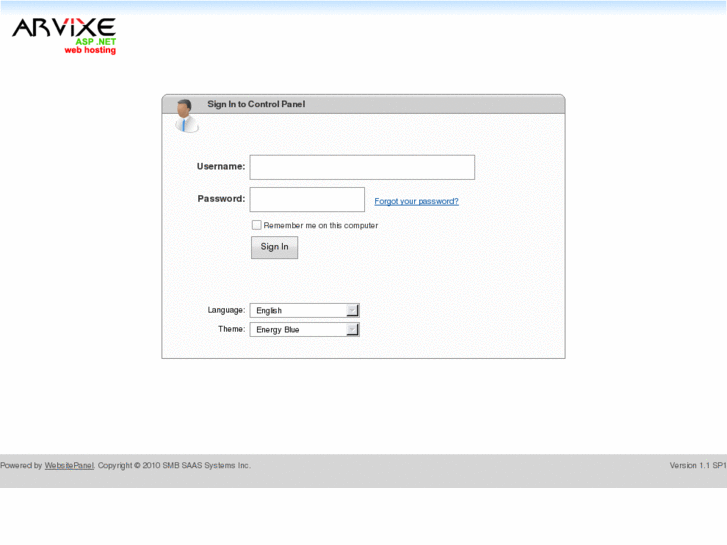Click the Copyright 2010 SMB SAAS Systems text
Viewport: 727px width, 545px height.
(x=174, y=465)
